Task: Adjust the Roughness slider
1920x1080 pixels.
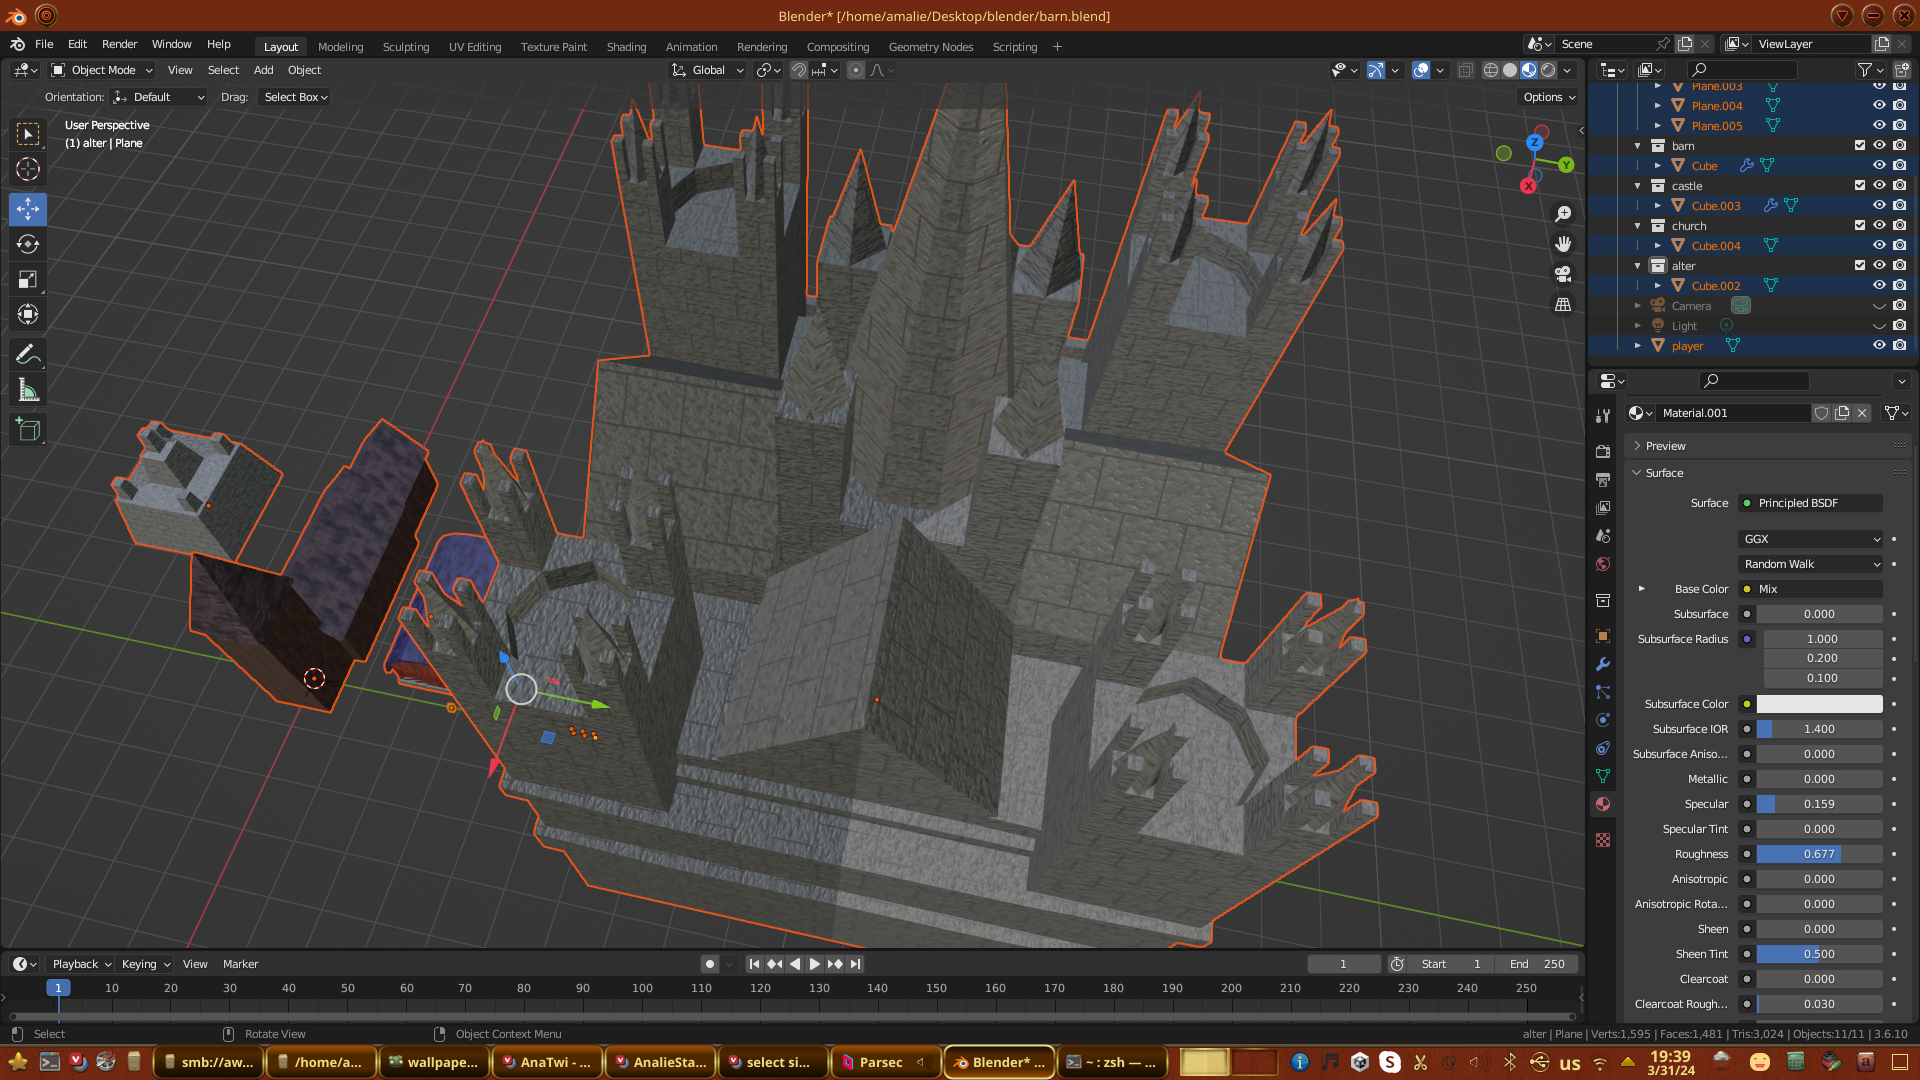Action: [1818, 854]
